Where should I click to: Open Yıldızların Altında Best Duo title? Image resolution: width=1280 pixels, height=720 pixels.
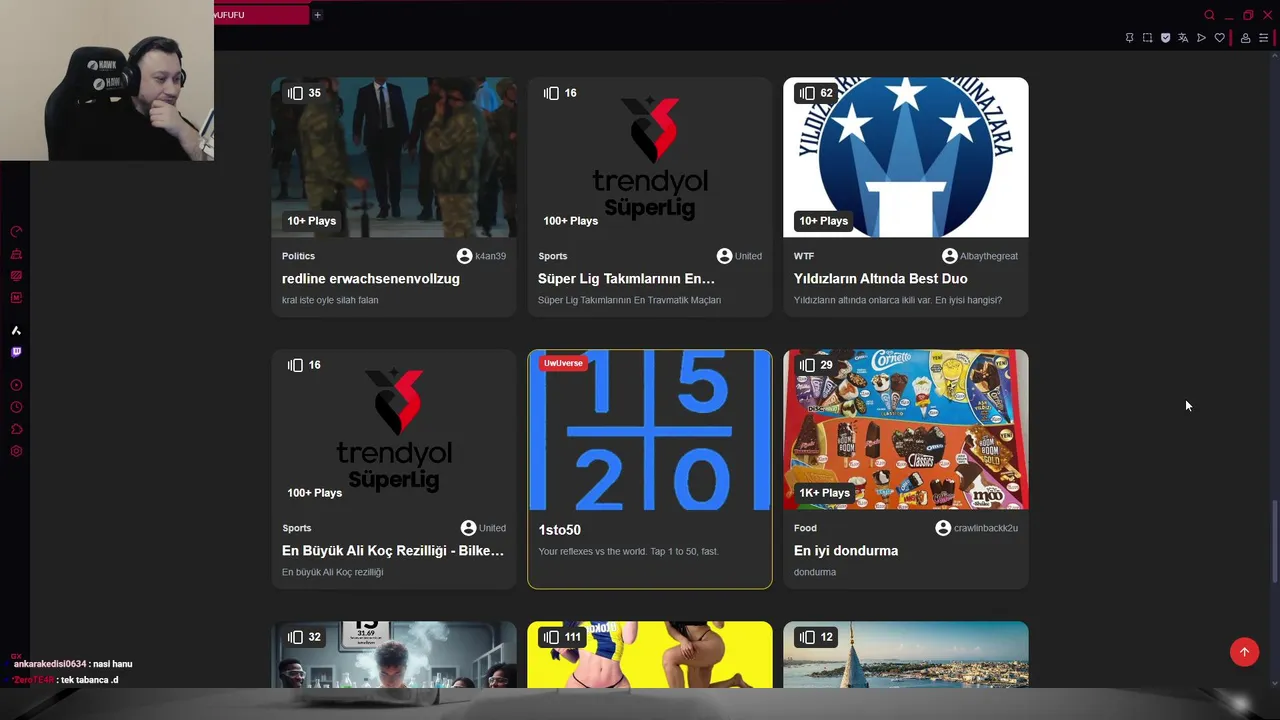click(x=880, y=279)
